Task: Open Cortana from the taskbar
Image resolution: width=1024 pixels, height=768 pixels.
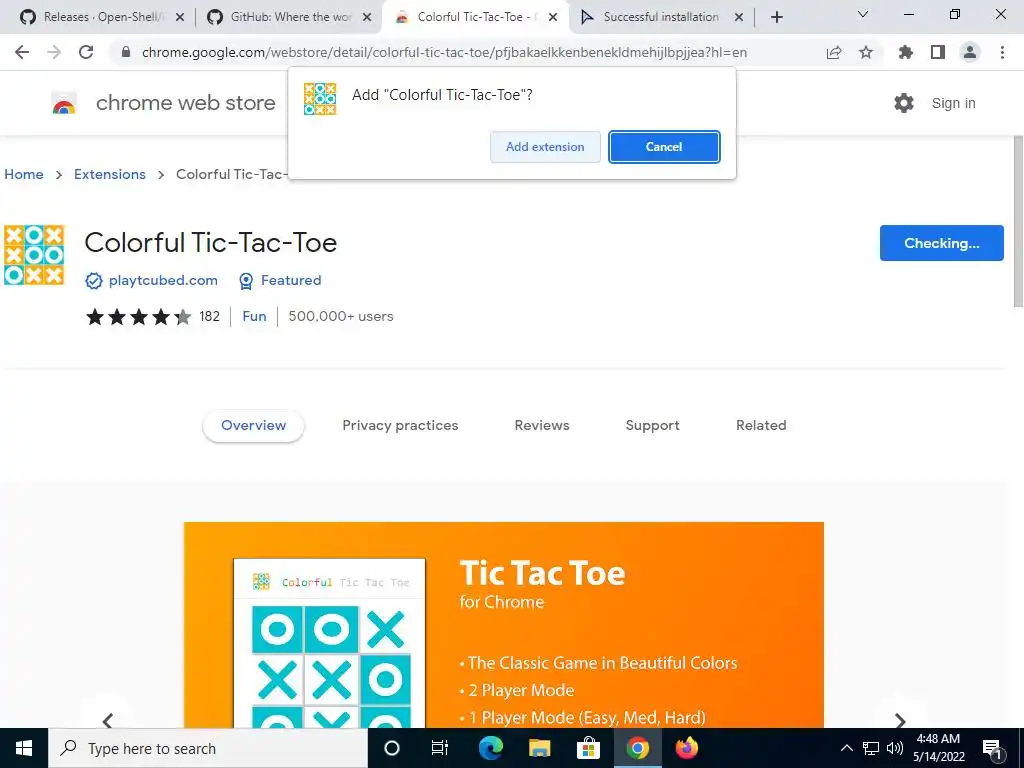Action: [x=392, y=748]
